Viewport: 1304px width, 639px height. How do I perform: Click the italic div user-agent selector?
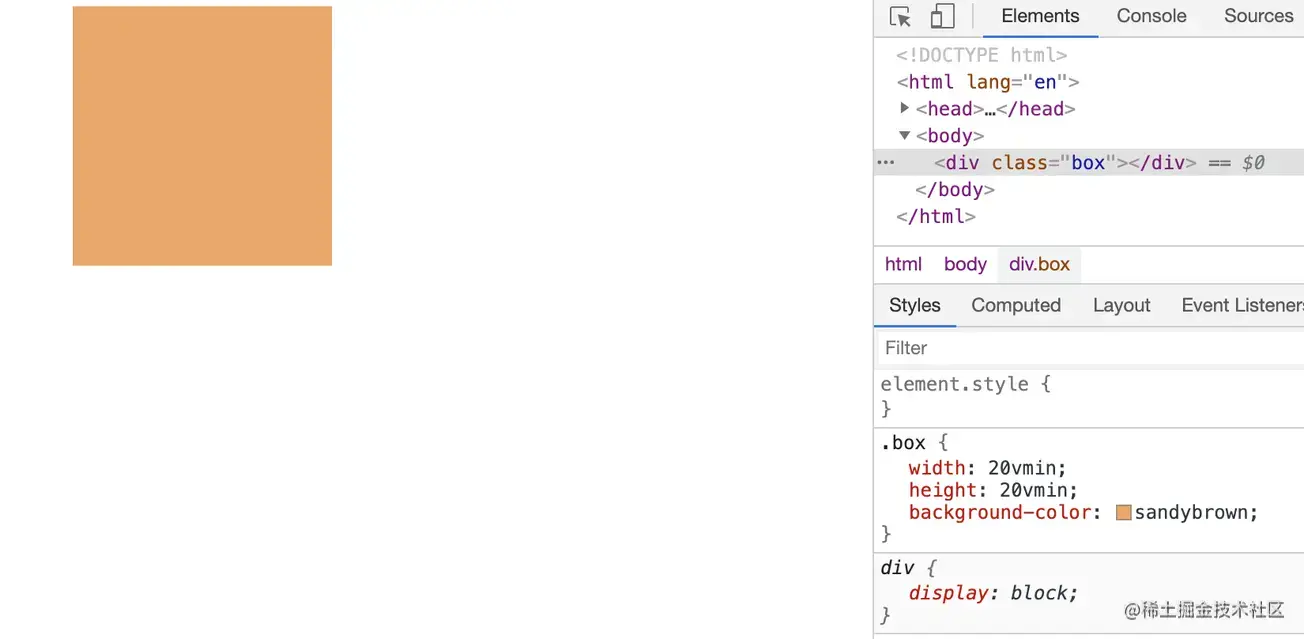(897, 568)
